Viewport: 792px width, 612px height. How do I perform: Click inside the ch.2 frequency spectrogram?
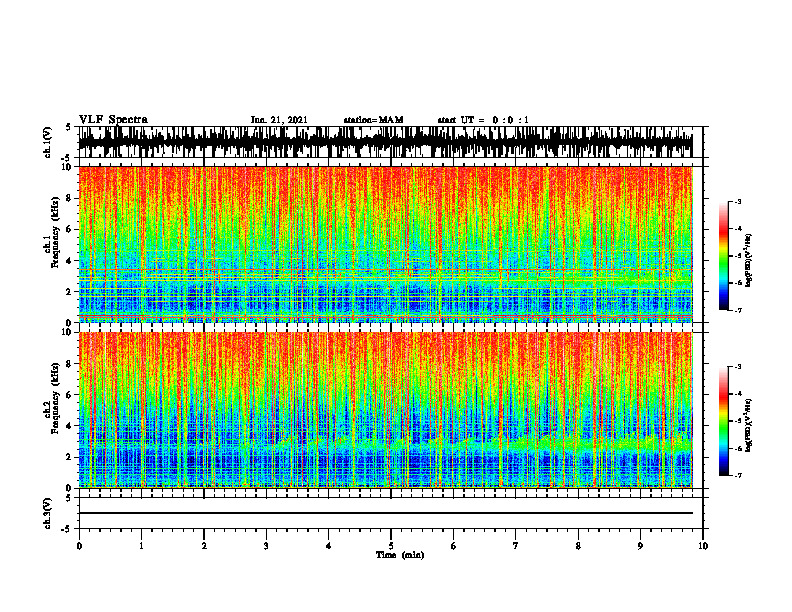386,410
